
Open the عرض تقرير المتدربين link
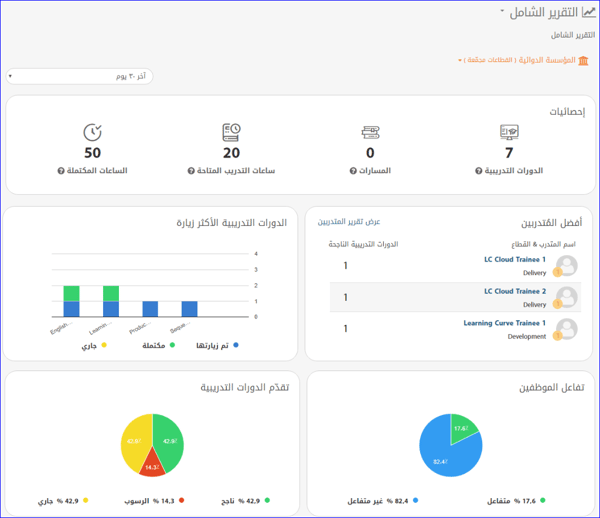click(x=349, y=222)
